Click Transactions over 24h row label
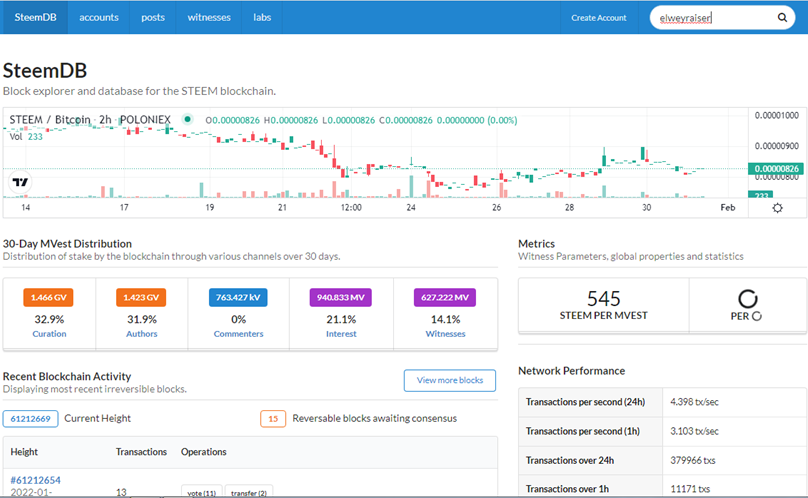 [x=570, y=460]
